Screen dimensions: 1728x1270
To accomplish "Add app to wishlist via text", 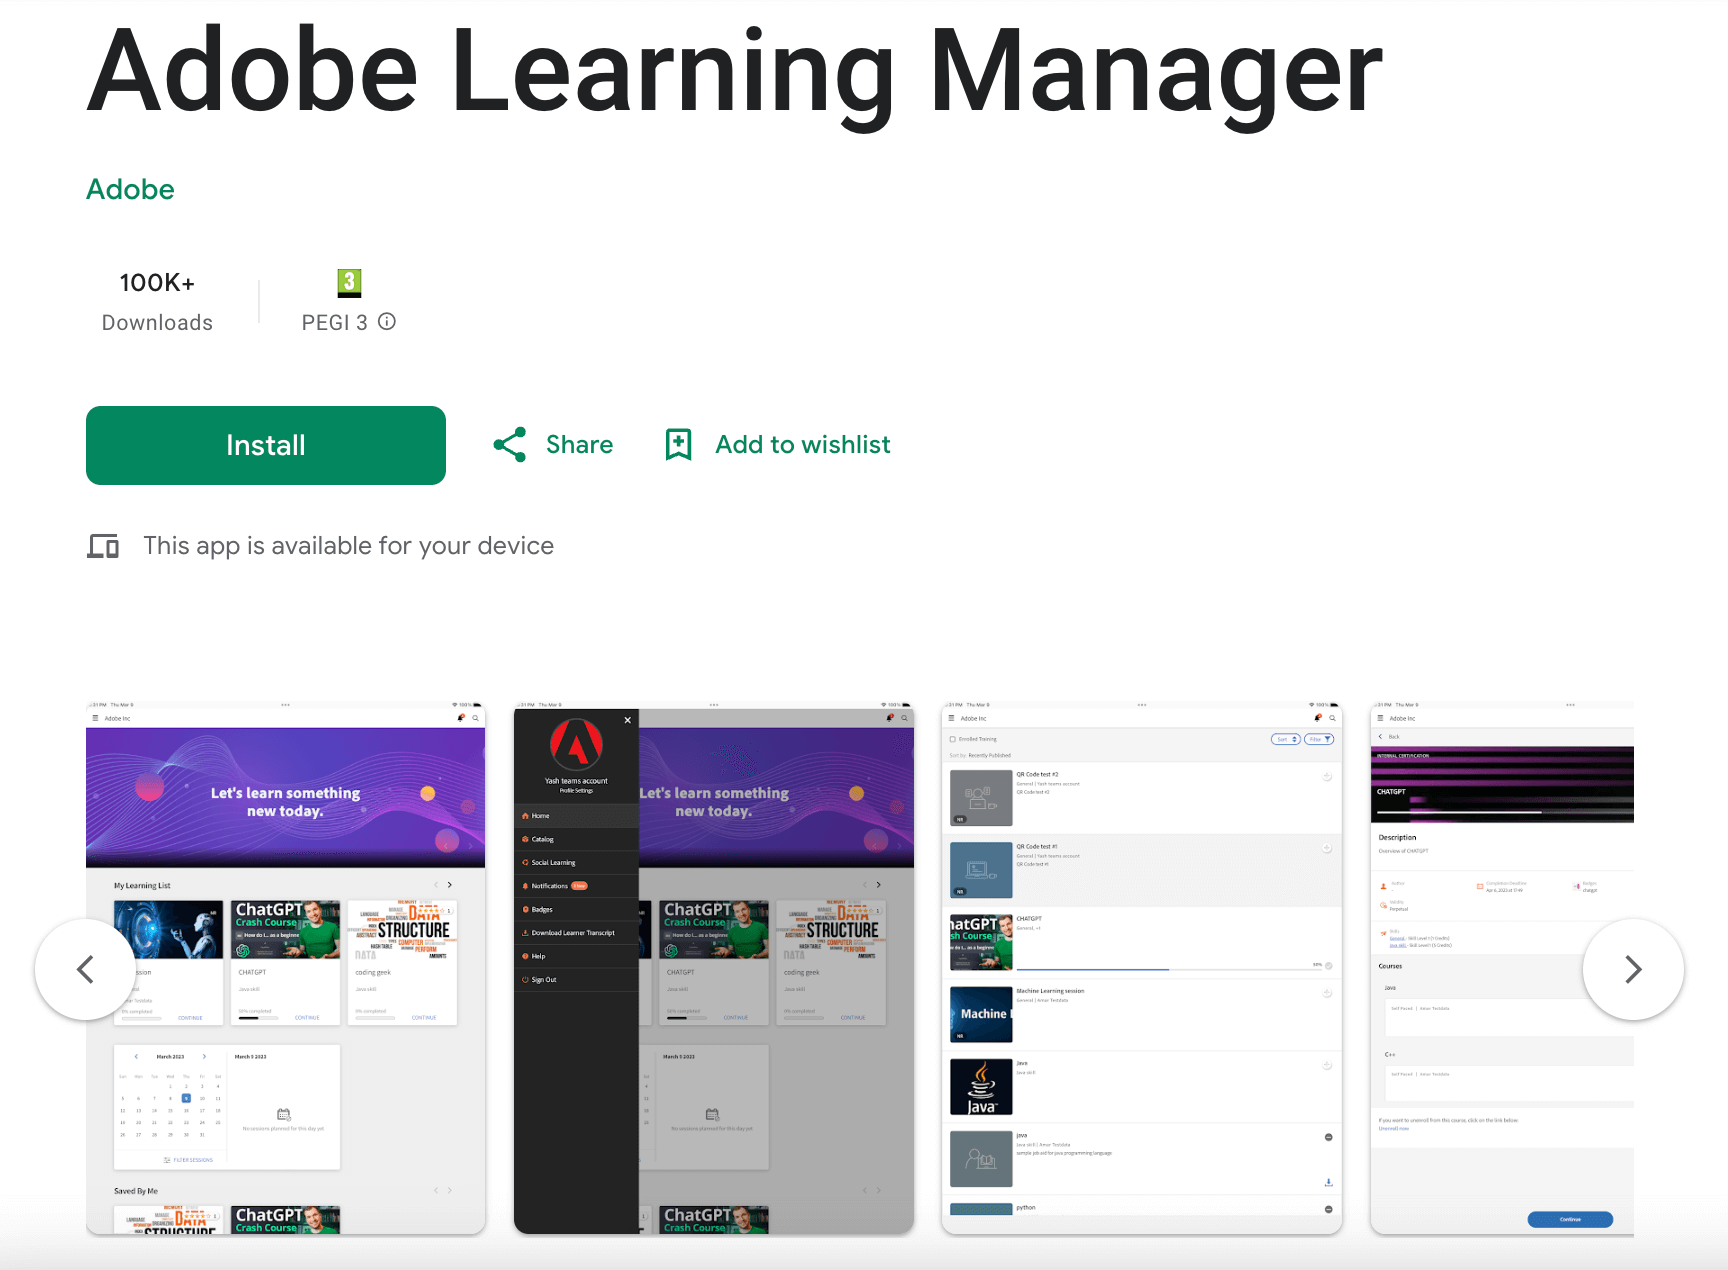I will point(803,445).
